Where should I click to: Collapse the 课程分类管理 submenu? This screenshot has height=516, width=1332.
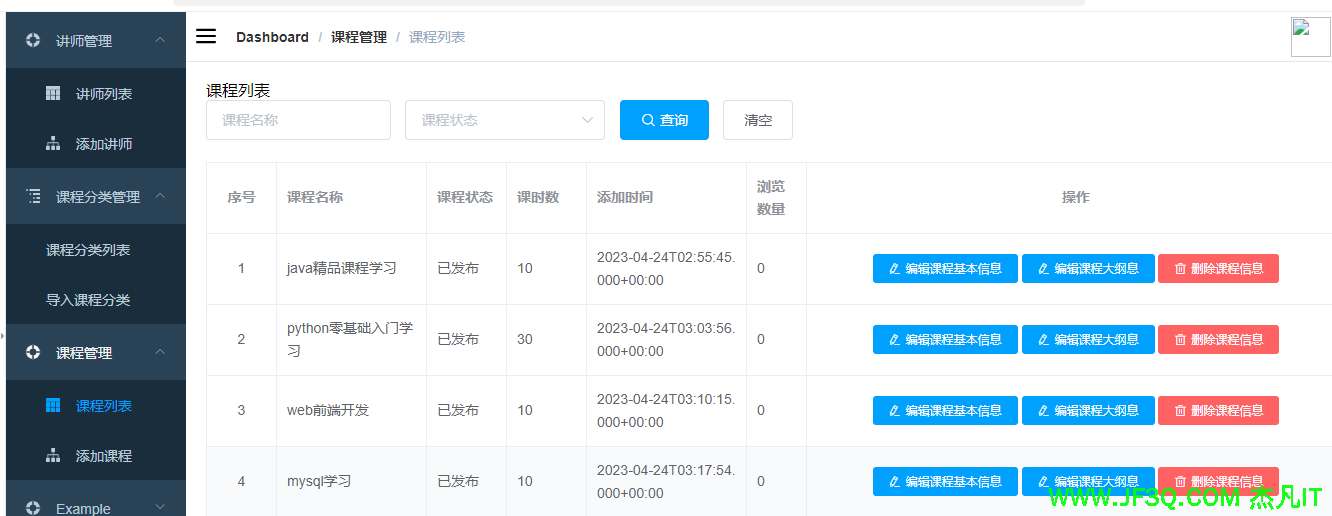160,196
